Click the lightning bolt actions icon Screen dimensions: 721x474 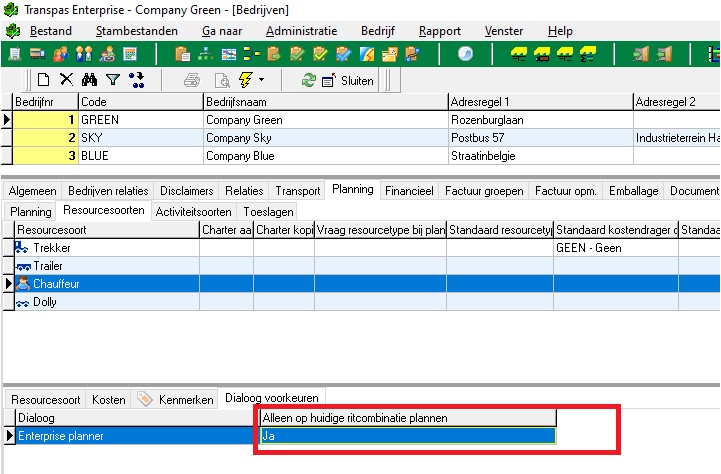(x=245, y=80)
